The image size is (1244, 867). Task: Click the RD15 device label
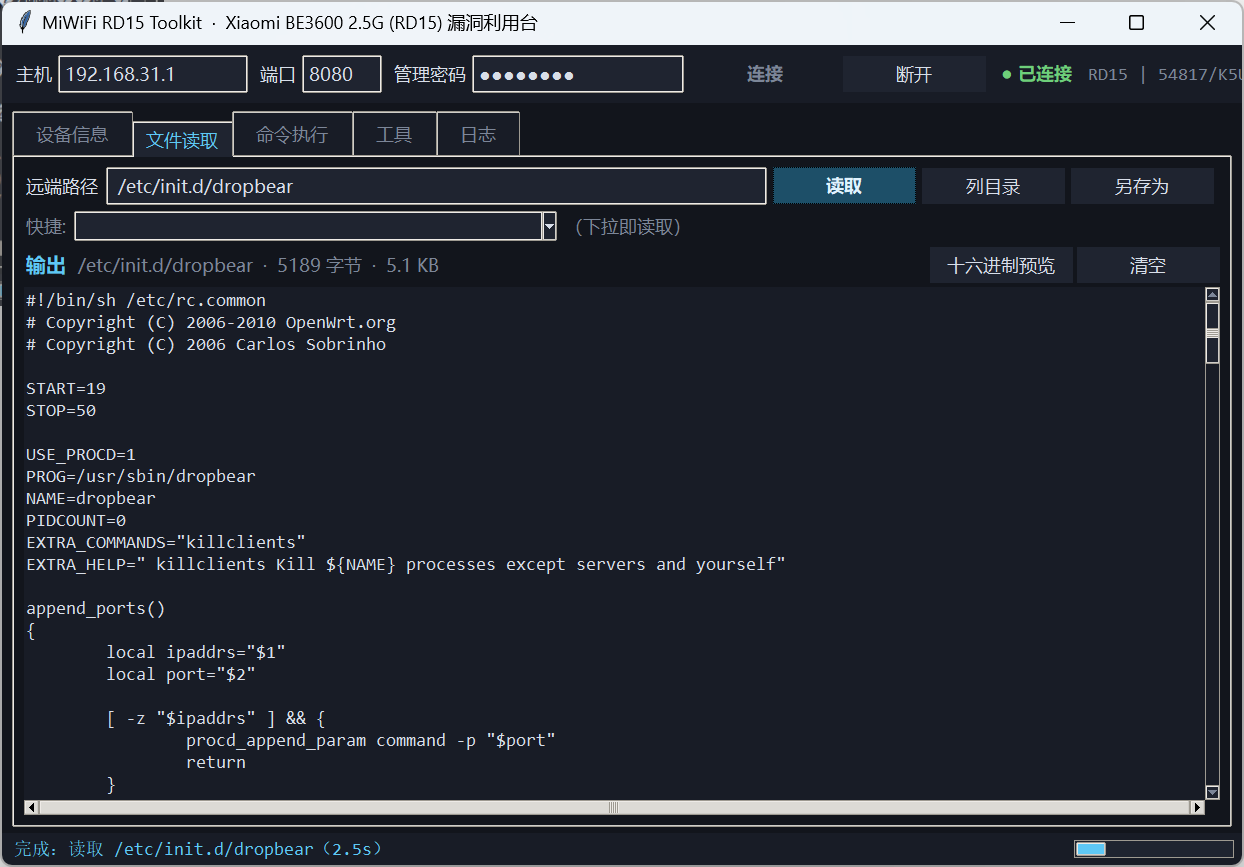[1108, 74]
